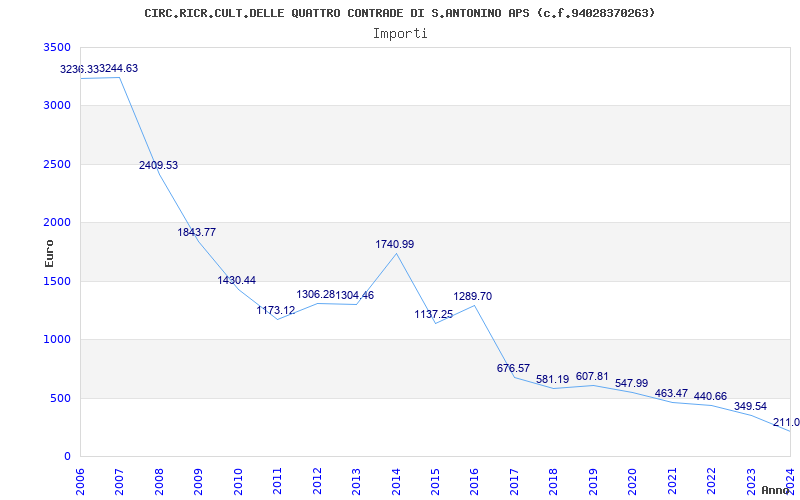Click the chart title with c.f.94028370263

pyautogui.click(x=399, y=13)
